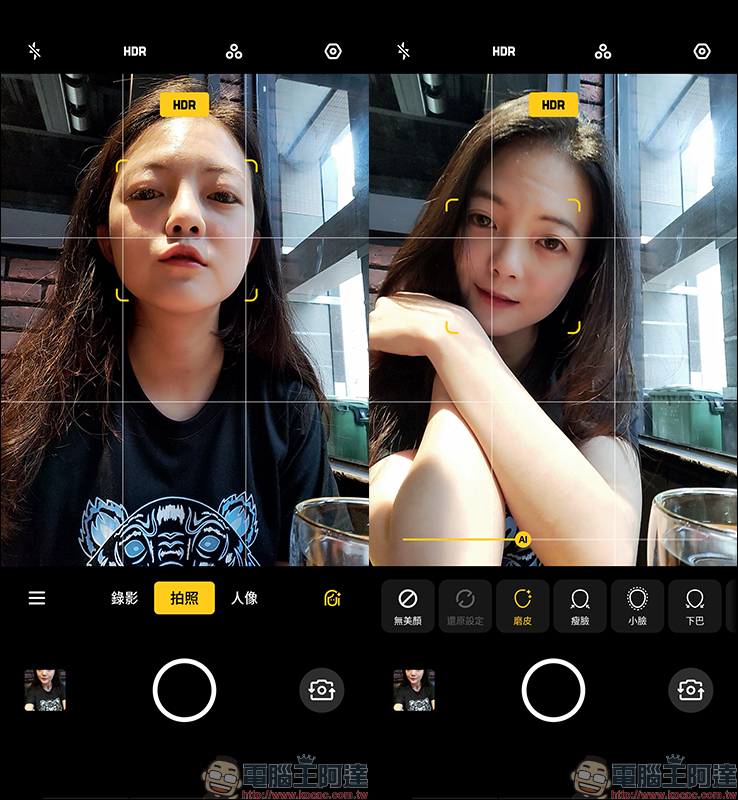Viewport: 738px width, 800px height.
Task: Select 無美顏 to disable beauty
Action: (x=407, y=606)
